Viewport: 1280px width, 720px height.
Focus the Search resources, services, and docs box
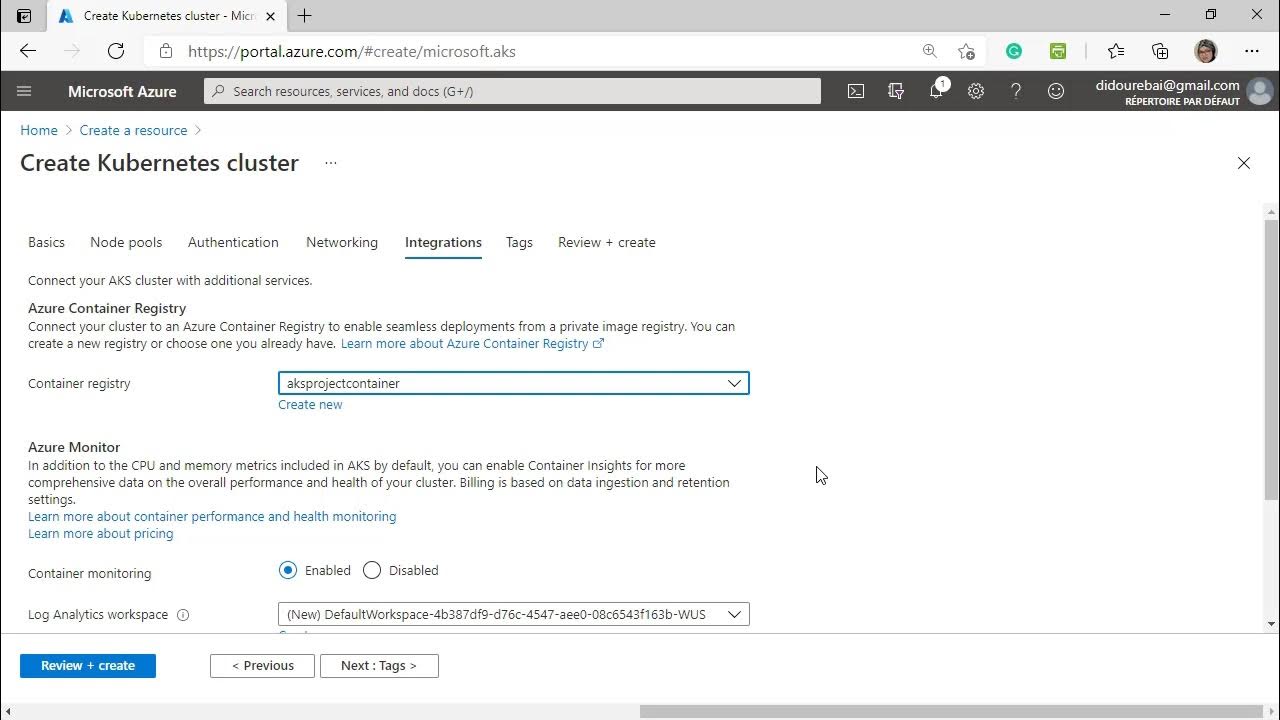pos(512,91)
